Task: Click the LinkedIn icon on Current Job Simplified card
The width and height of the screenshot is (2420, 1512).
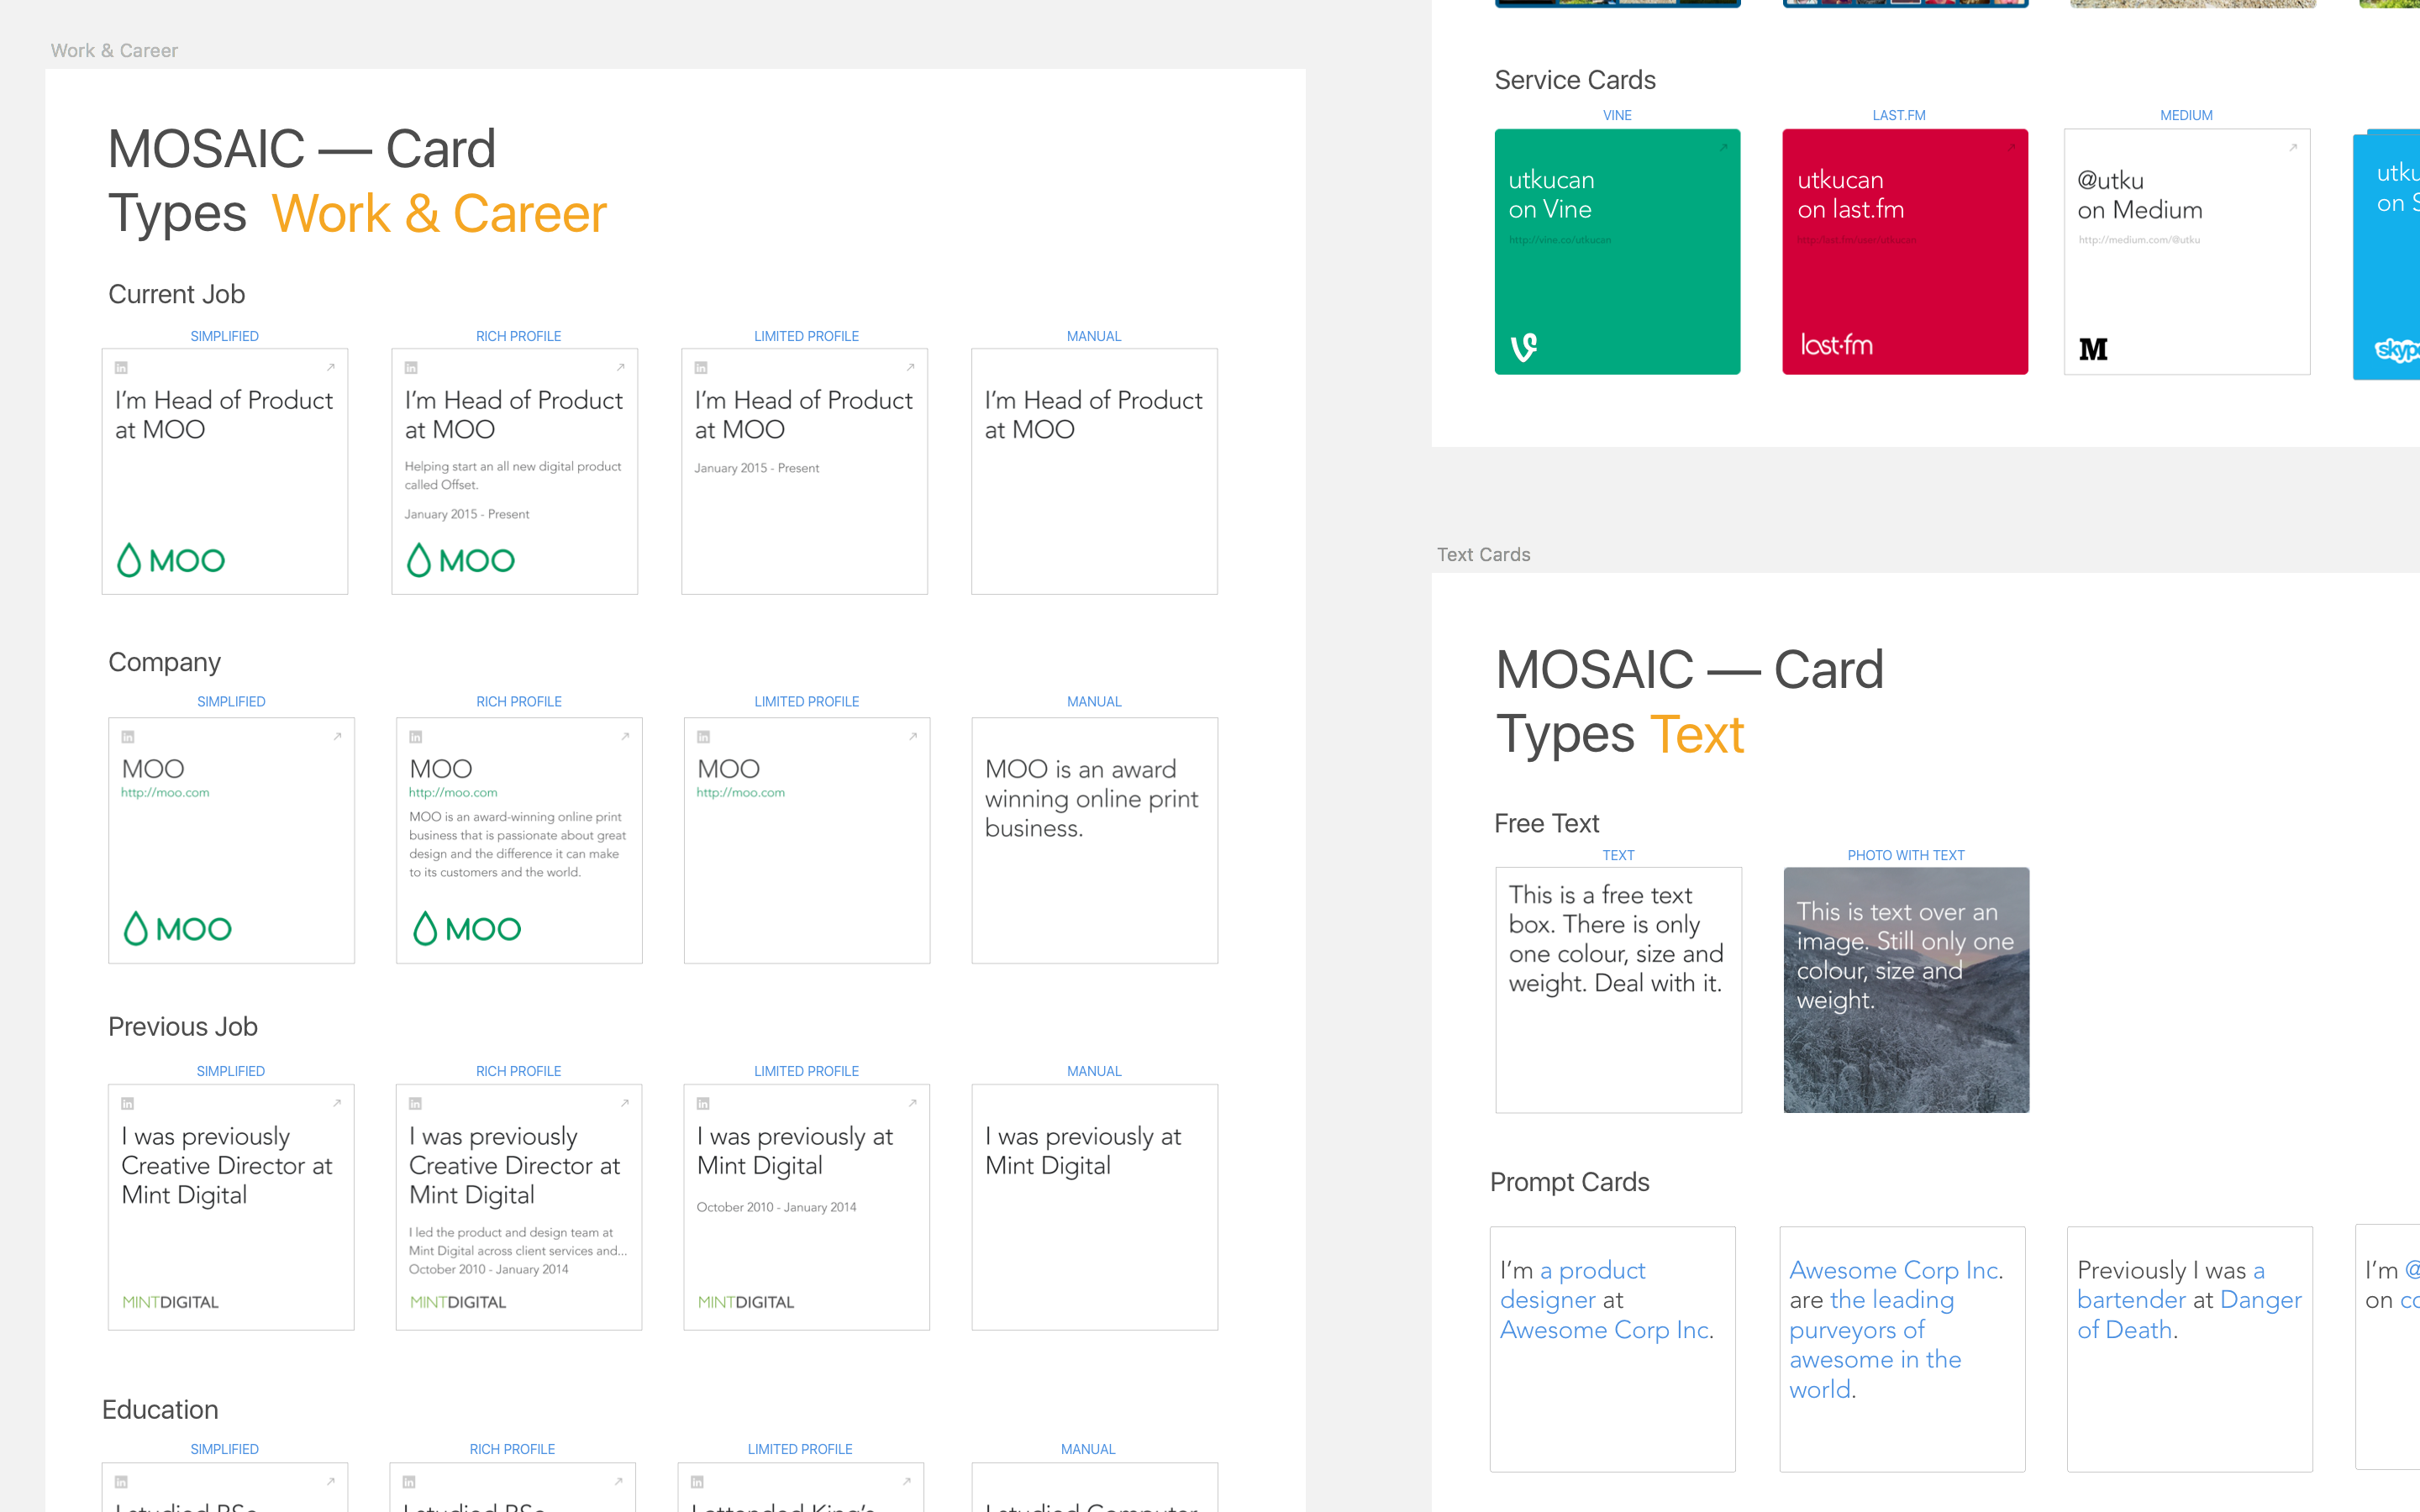Action: pos(121,368)
